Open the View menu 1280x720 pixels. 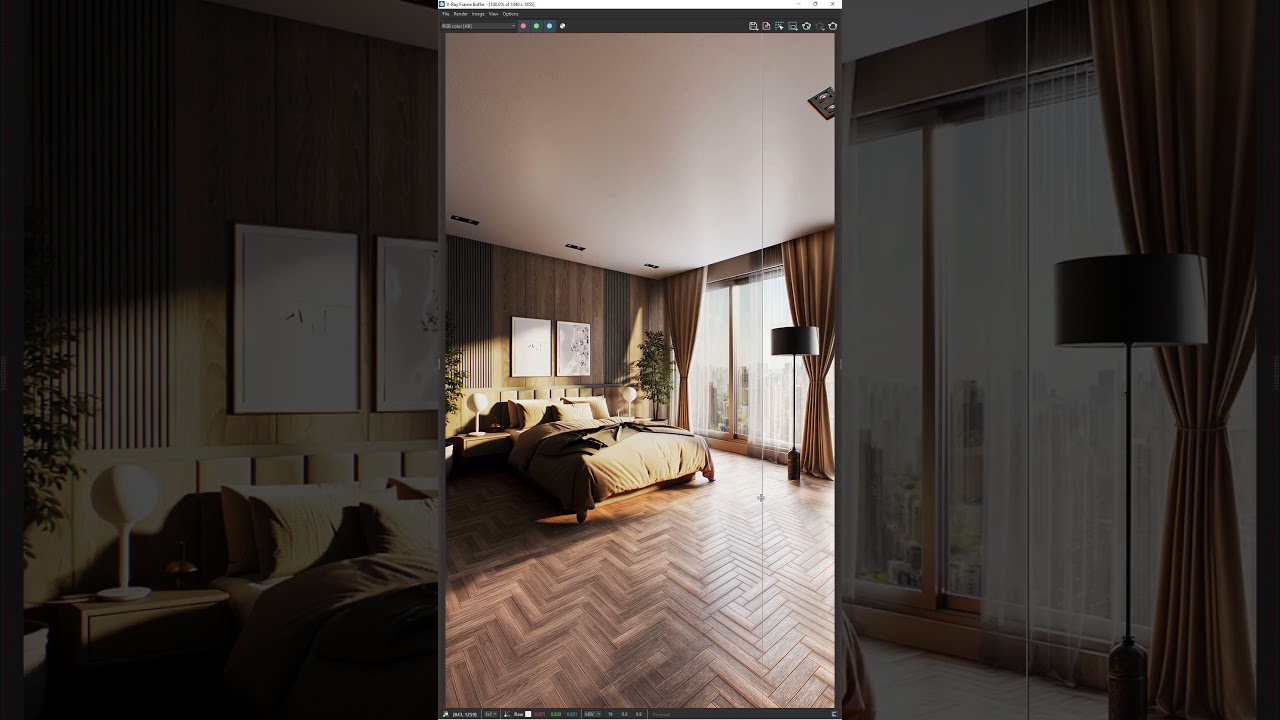pos(493,14)
